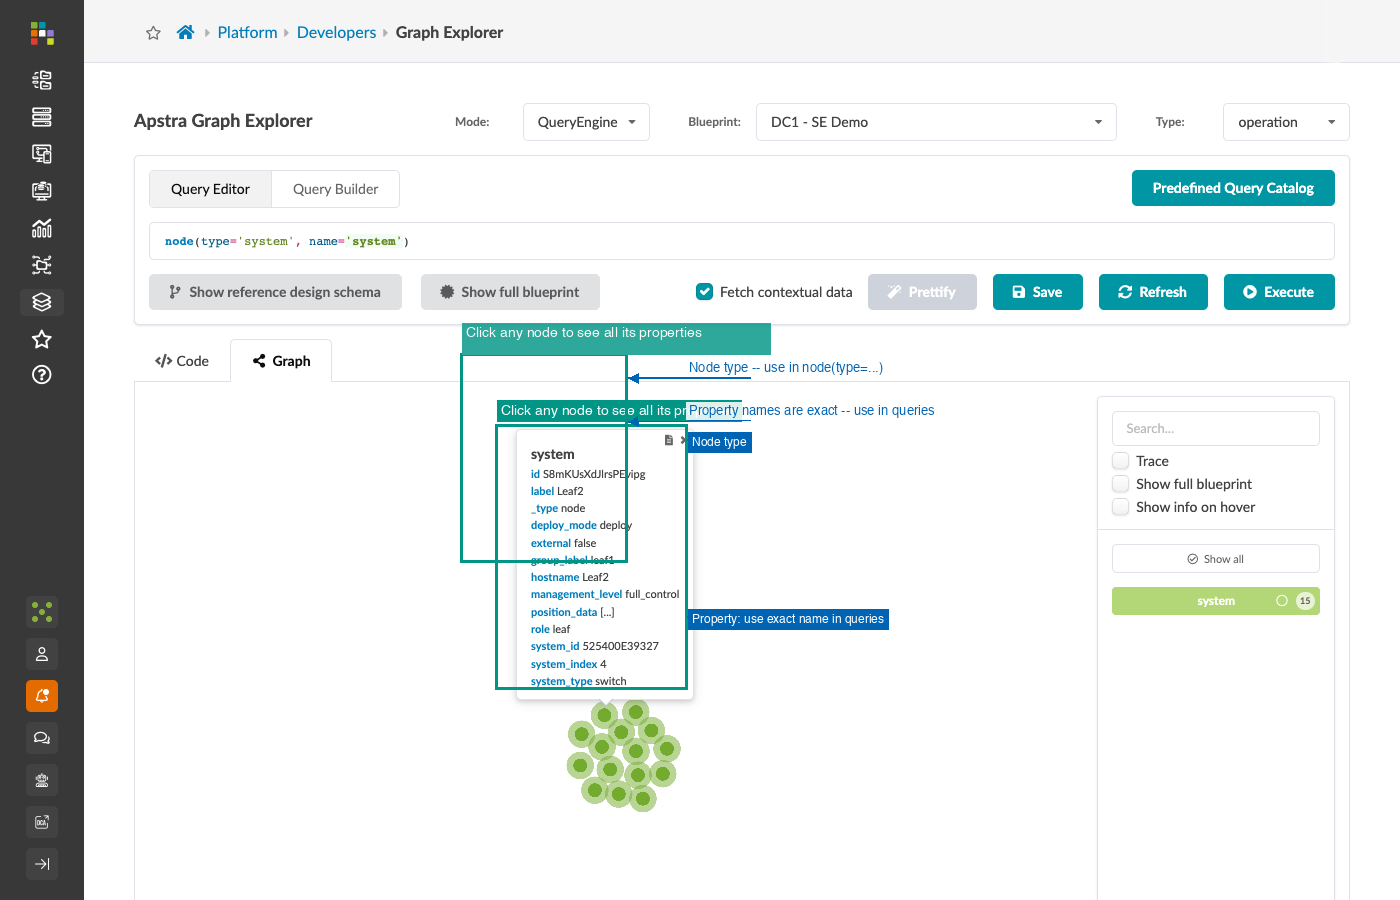
Task: Click the green dots cluster sidebar icon
Action: click(42, 612)
